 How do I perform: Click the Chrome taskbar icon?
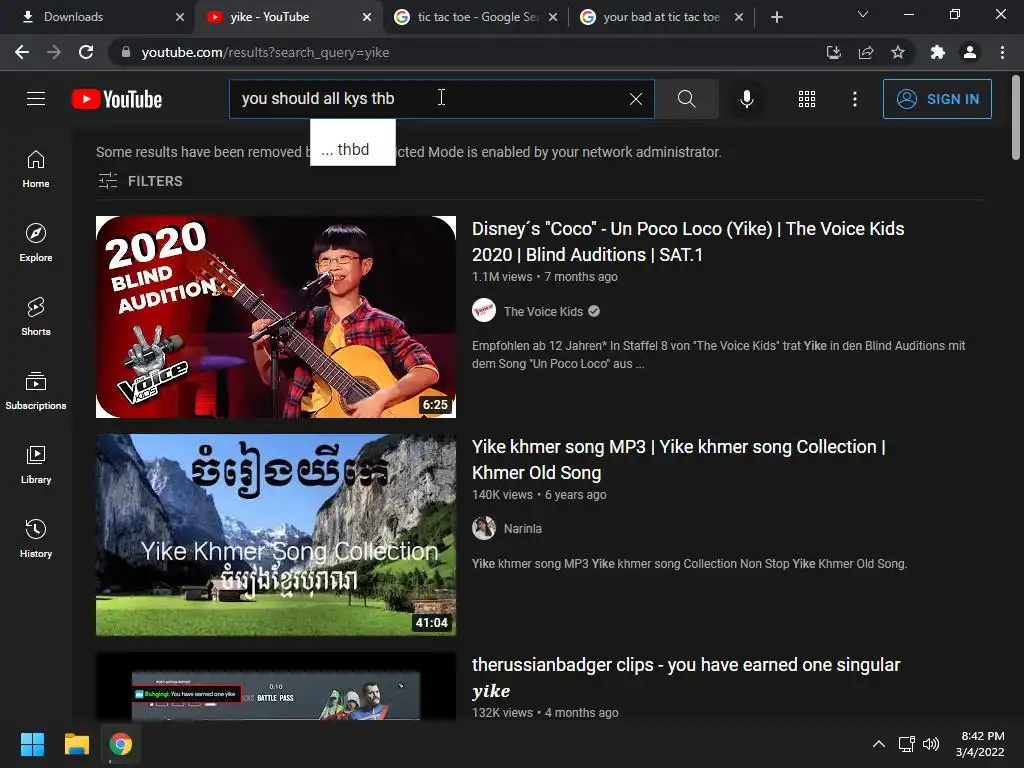[121, 744]
